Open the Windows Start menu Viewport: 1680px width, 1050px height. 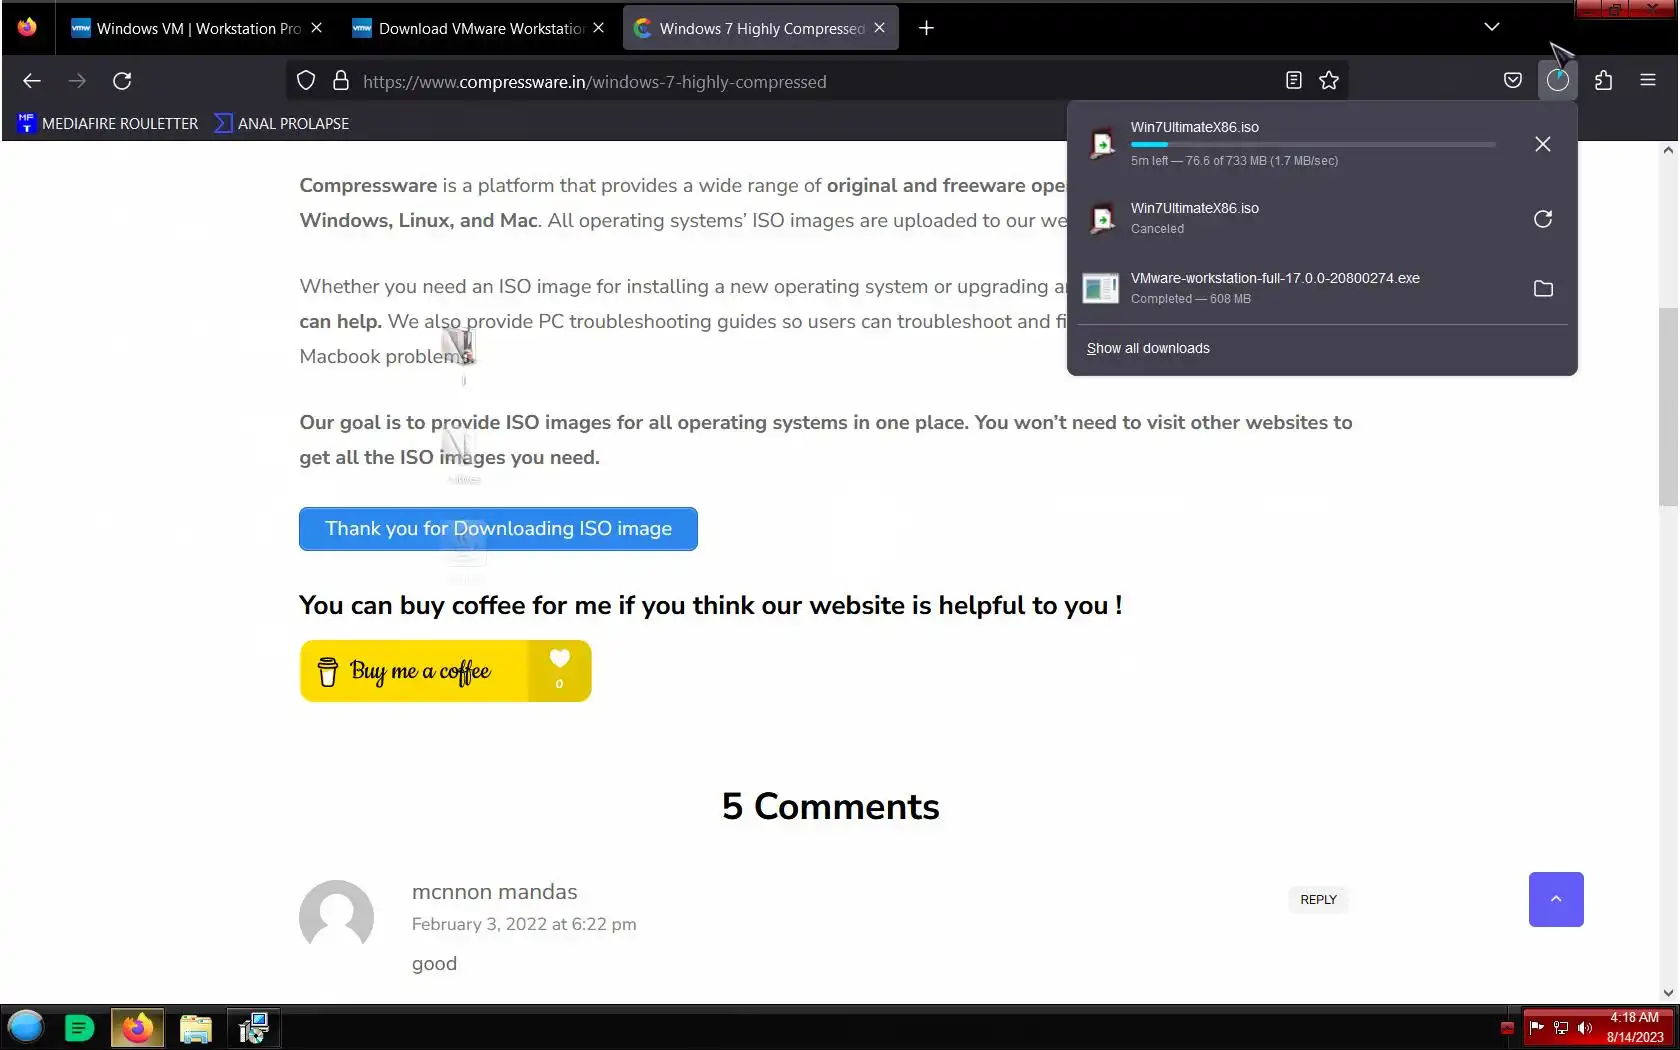click(x=26, y=1027)
